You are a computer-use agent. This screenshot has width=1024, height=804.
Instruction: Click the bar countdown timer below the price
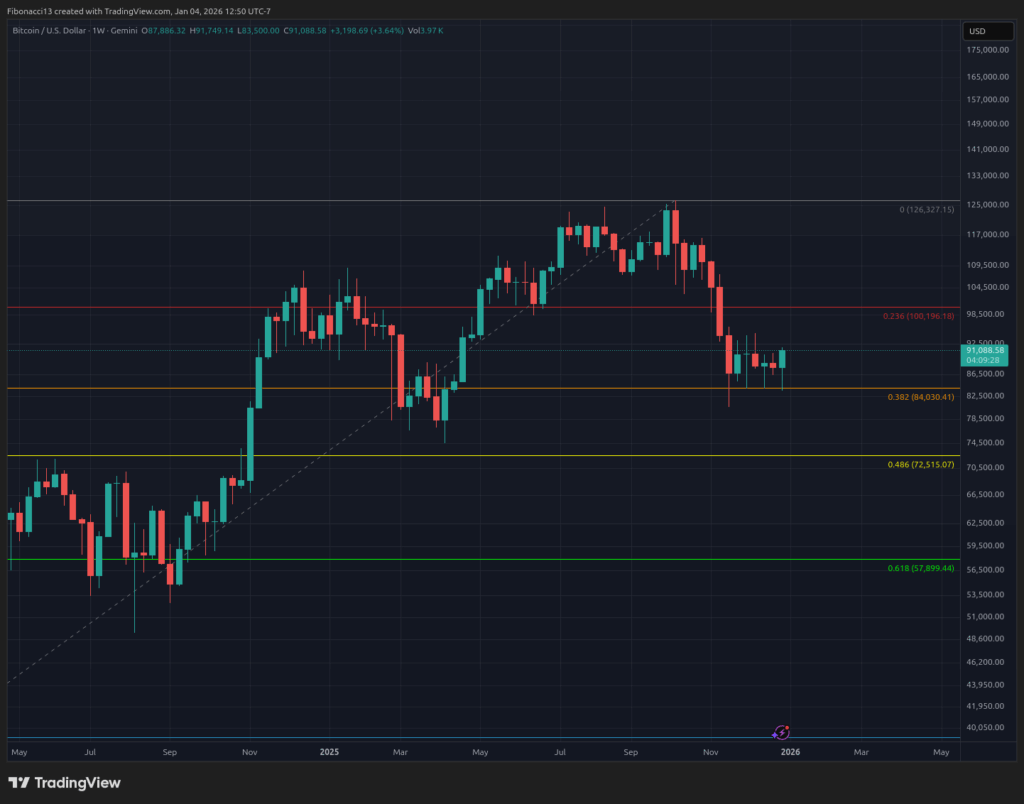click(x=984, y=361)
